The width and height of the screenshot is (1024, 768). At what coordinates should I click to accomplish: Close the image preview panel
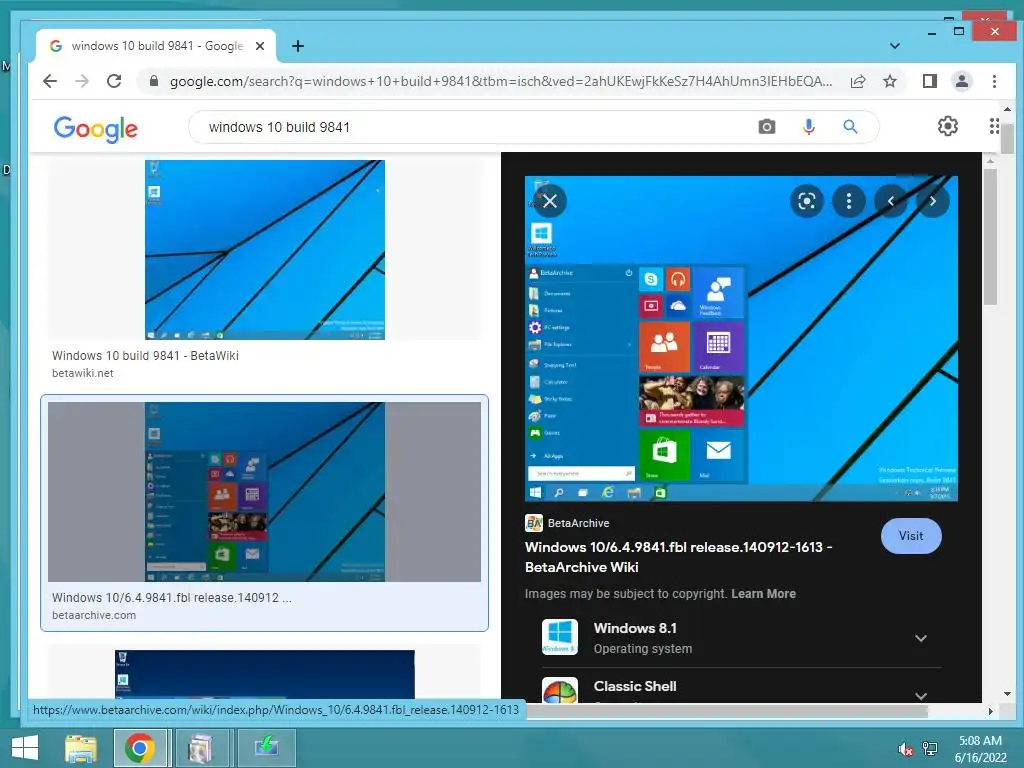pos(550,201)
